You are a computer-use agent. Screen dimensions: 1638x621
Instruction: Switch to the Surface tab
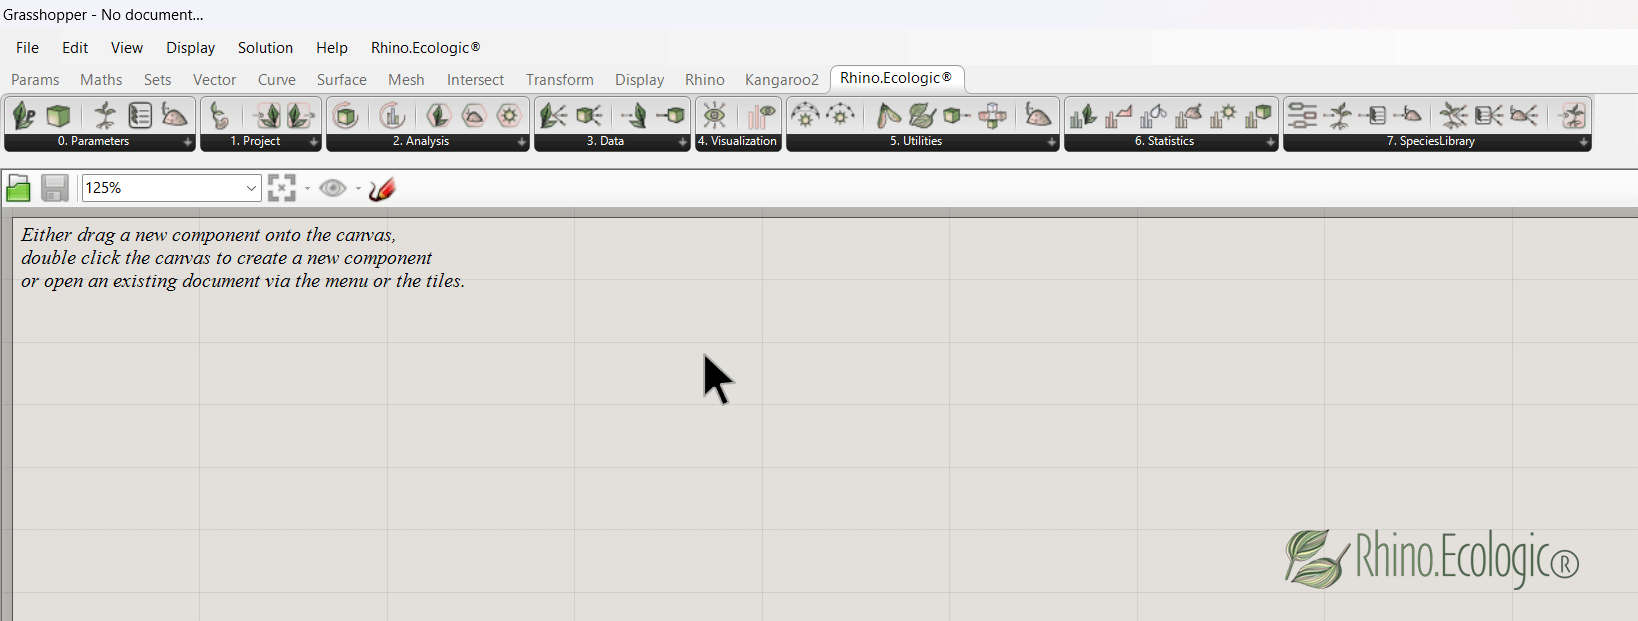(x=342, y=80)
